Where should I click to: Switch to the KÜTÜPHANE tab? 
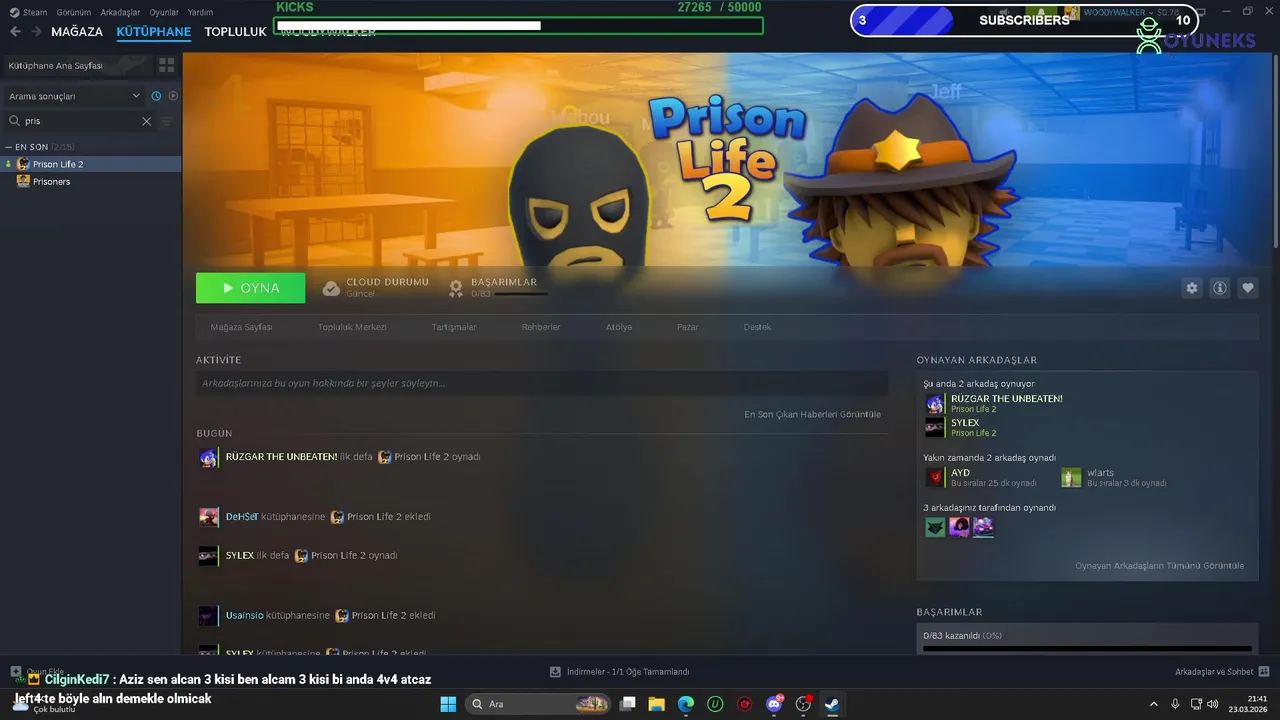153,32
